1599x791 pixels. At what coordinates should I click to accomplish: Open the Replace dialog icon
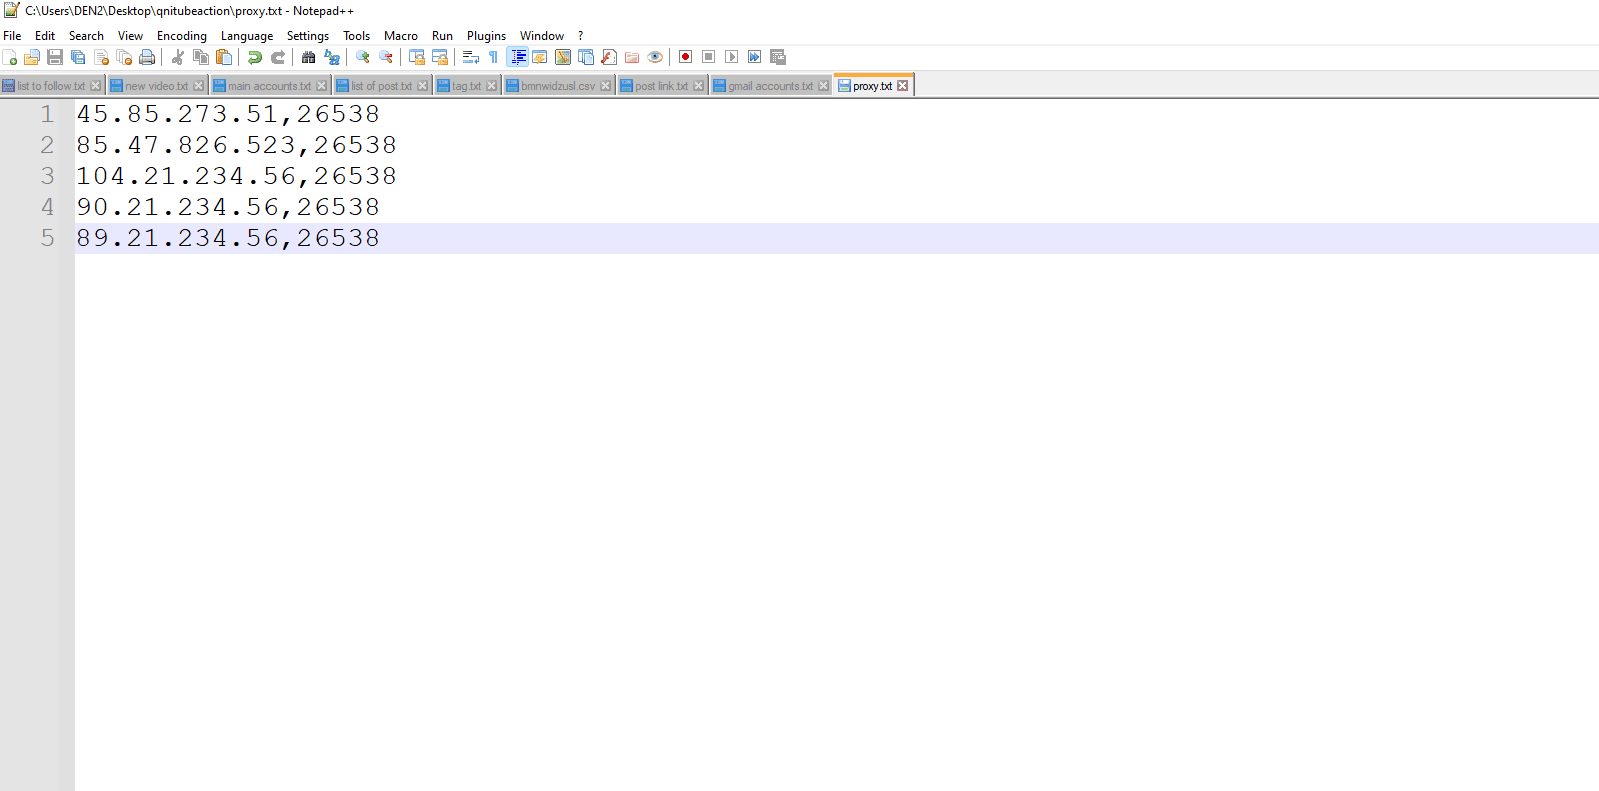332,57
